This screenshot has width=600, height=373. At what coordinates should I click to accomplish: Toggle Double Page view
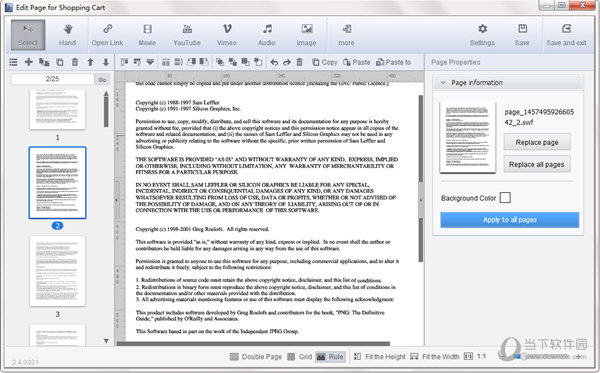(256, 357)
